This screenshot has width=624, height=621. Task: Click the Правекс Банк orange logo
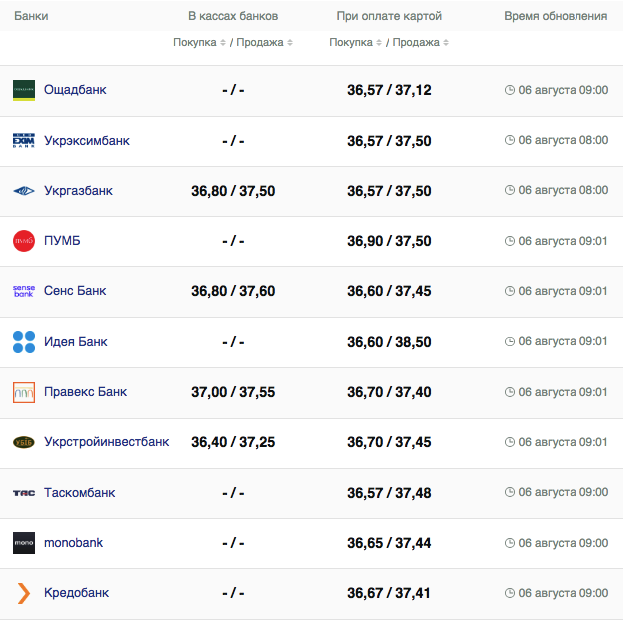tap(24, 392)
